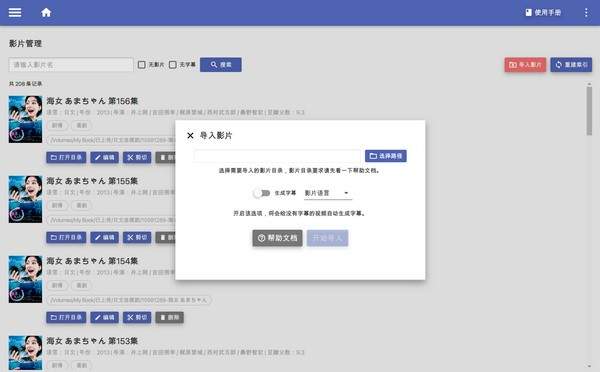
Task: Select the 剧情 tag chip of 第155集
Action: point(57,206)
